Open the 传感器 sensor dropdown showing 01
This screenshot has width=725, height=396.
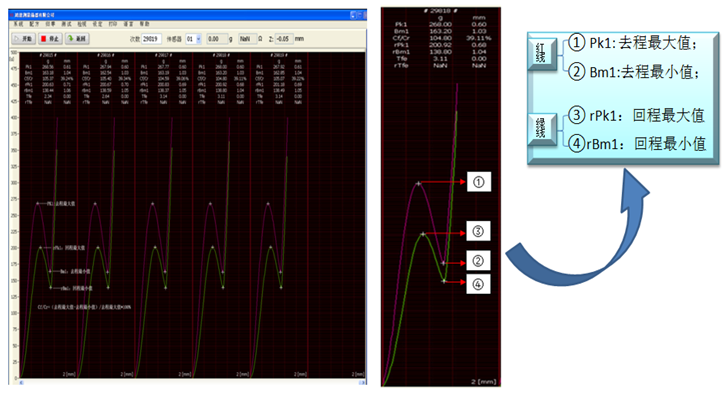point(193,39)
